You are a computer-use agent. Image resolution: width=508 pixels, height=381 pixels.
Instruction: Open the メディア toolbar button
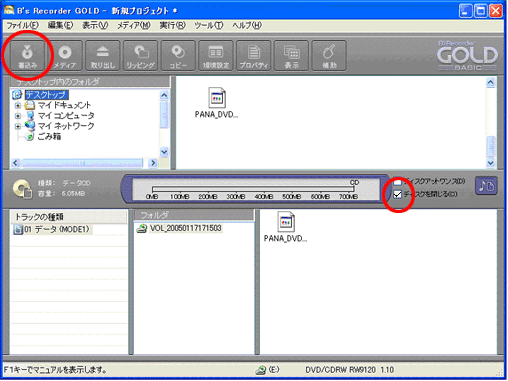(65, 56)
